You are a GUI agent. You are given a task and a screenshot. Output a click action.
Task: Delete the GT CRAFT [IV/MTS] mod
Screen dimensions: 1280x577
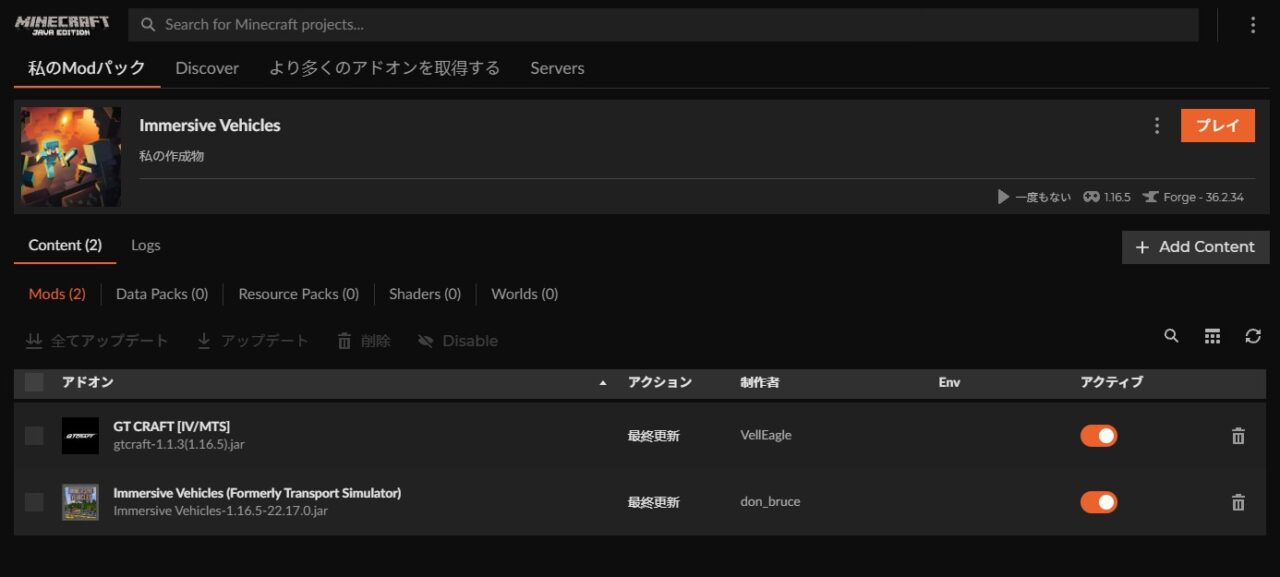click(x=1238, y=436)
